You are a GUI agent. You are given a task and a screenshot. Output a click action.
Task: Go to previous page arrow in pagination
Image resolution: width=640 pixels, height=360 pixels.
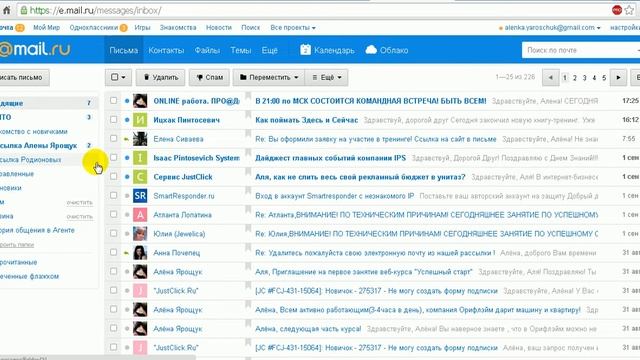tap(550, 78)
